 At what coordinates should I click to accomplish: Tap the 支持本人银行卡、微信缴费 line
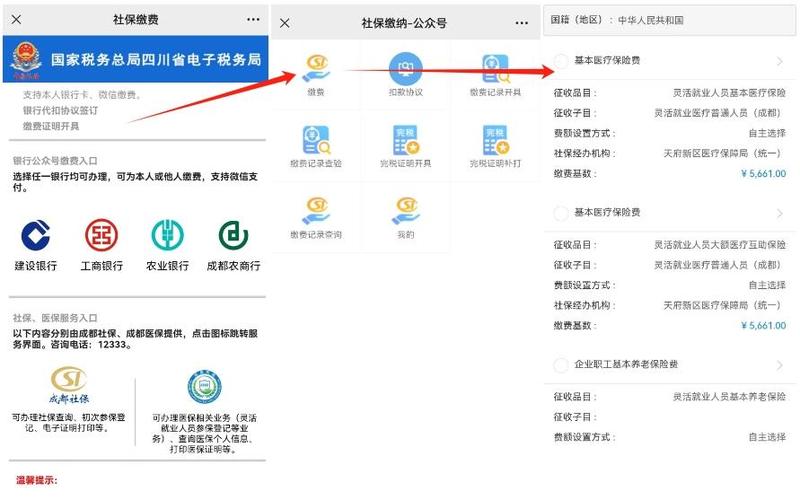coord(82,95)
